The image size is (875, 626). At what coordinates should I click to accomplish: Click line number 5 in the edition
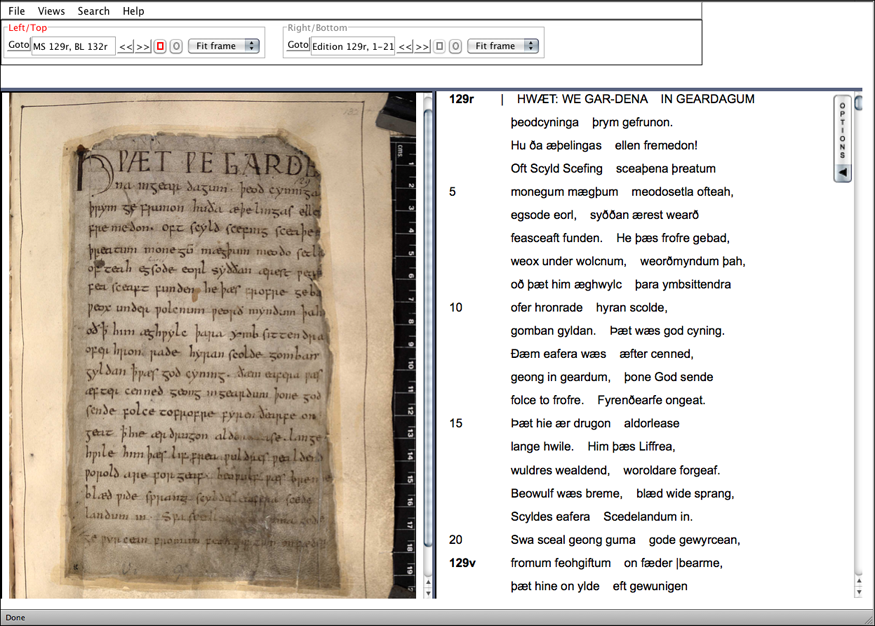[x=453, y=192]
